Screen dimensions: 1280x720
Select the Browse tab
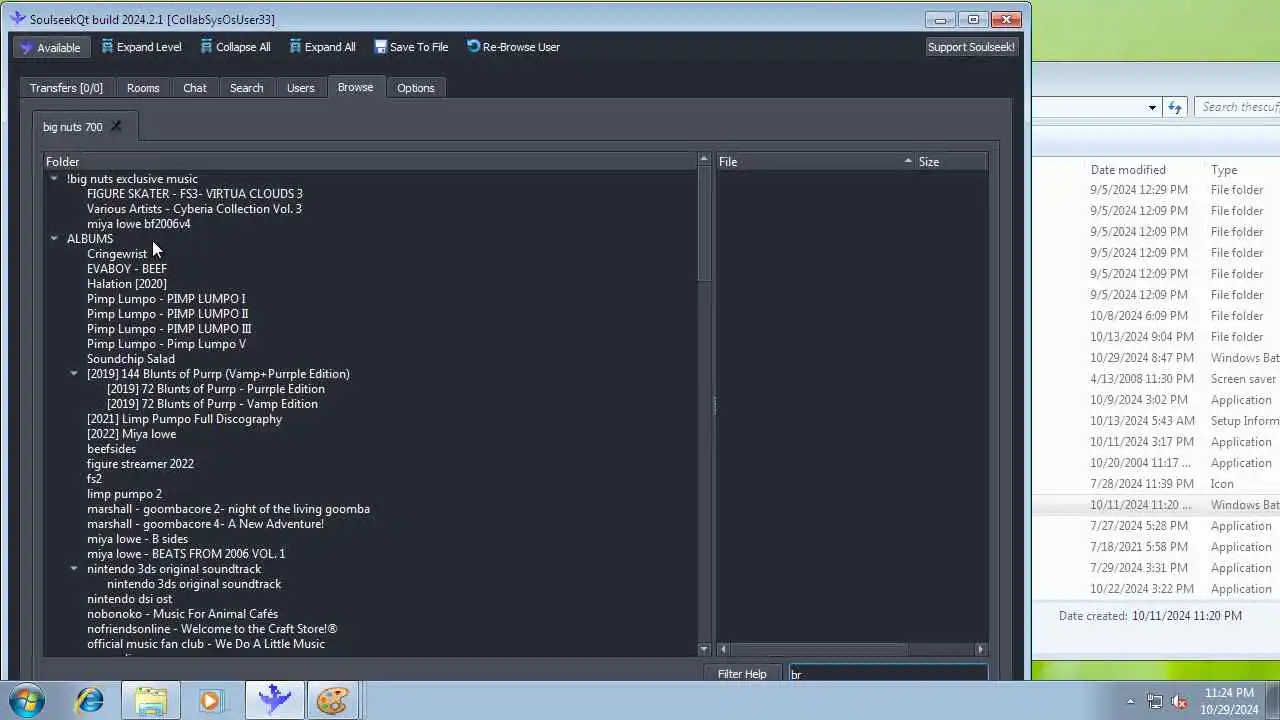(355, 87)
